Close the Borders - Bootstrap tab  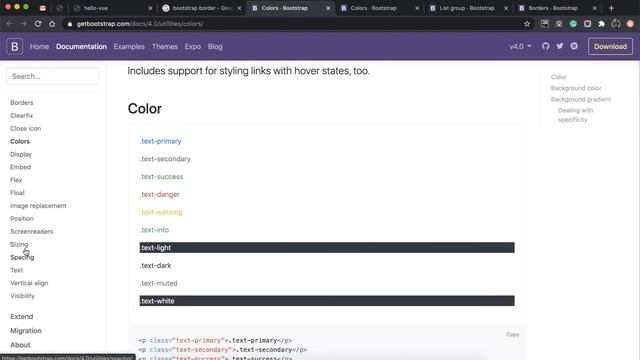click(594, 8)
